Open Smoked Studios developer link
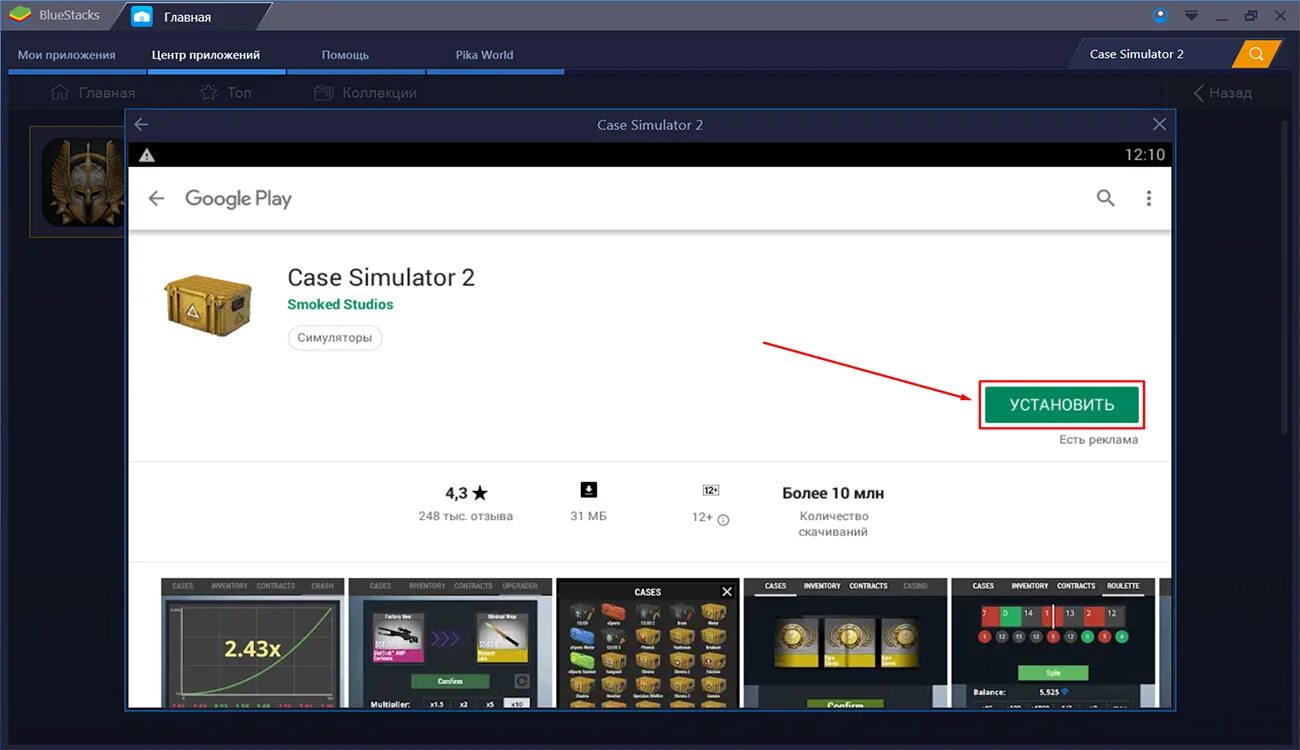The image size is (1300, 750). pos(340,304)
